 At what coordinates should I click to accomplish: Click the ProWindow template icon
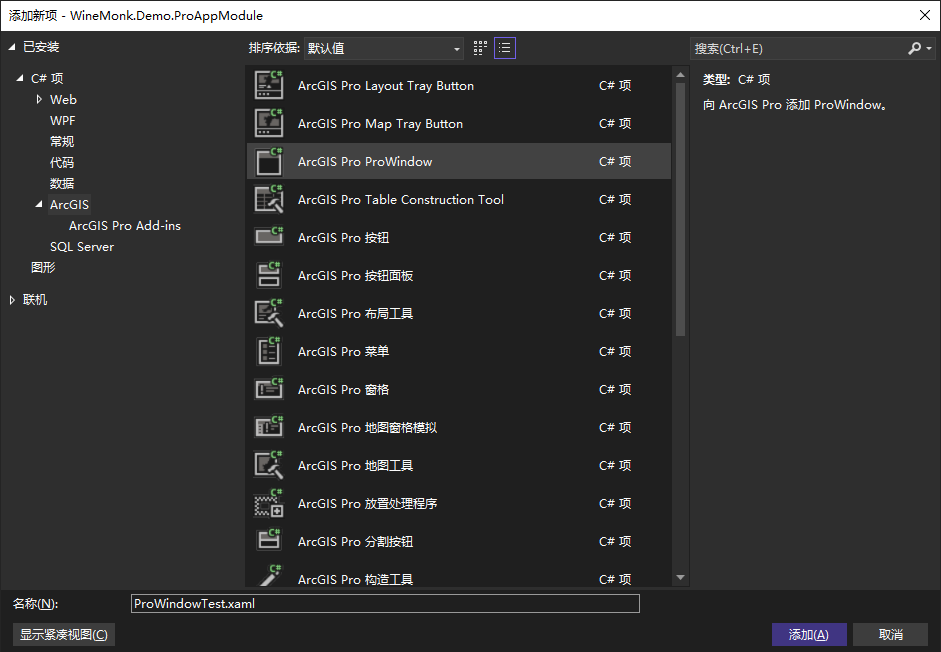(x=269, y=161)
